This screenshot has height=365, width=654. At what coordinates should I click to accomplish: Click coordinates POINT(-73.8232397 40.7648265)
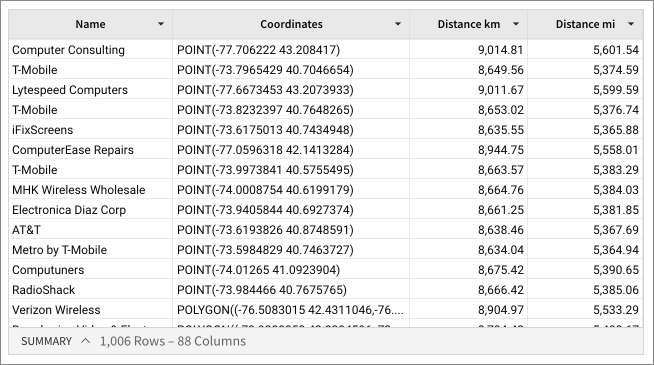265,110
